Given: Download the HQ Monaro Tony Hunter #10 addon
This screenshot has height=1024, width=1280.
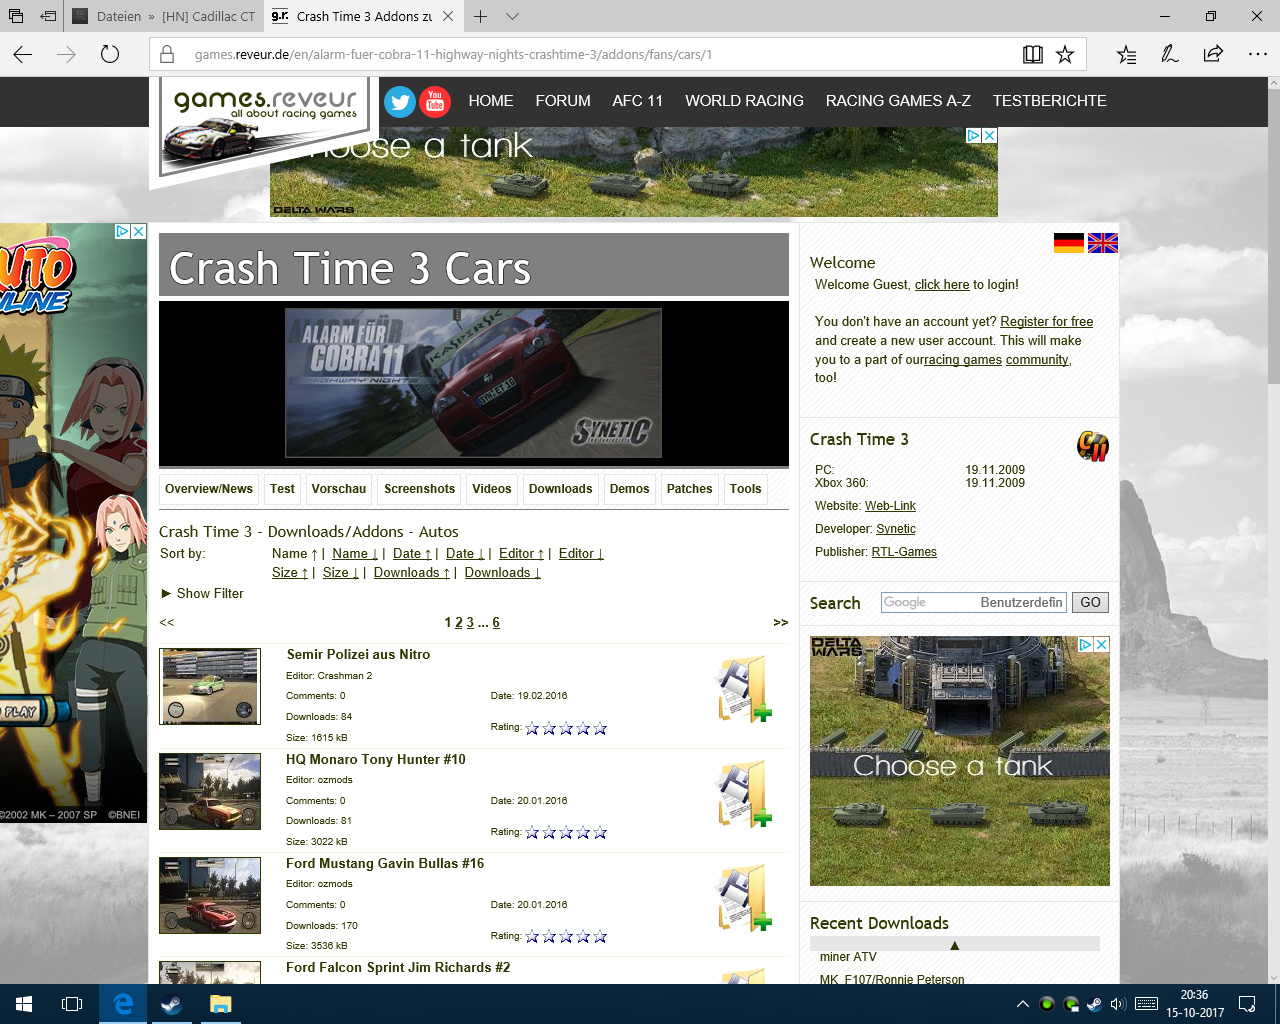Looking at the screenshot, I should (744, 794).
